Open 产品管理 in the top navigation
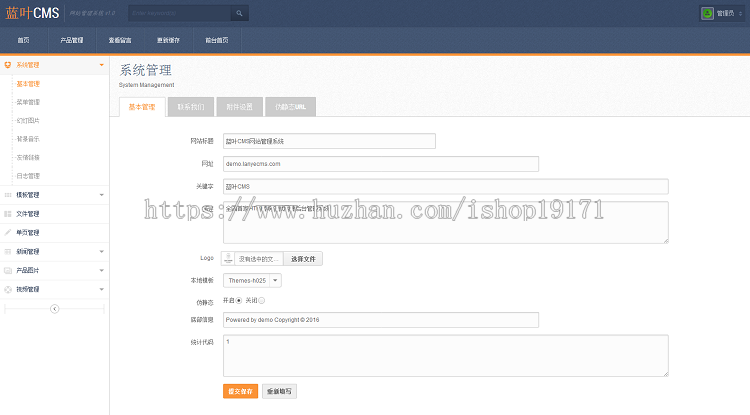 tap(72, 40)
